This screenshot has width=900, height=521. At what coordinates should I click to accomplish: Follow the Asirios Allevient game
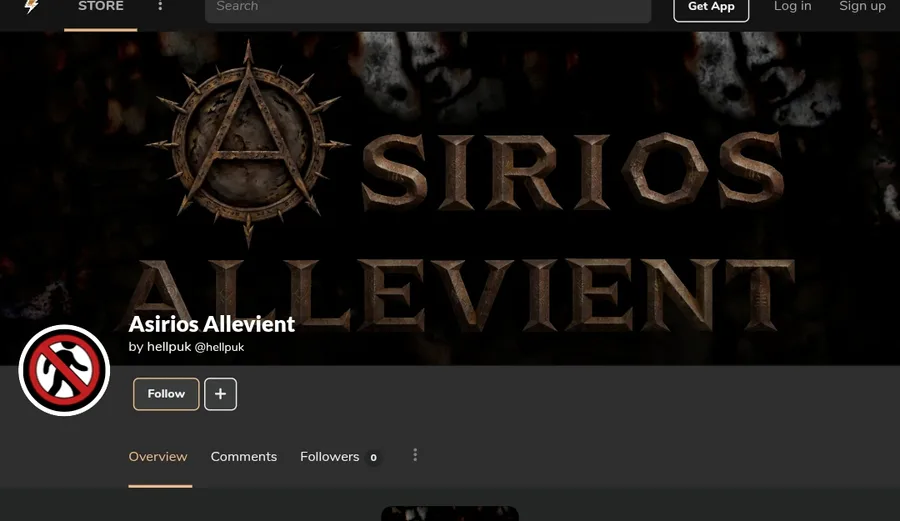[x=166, y=394]
